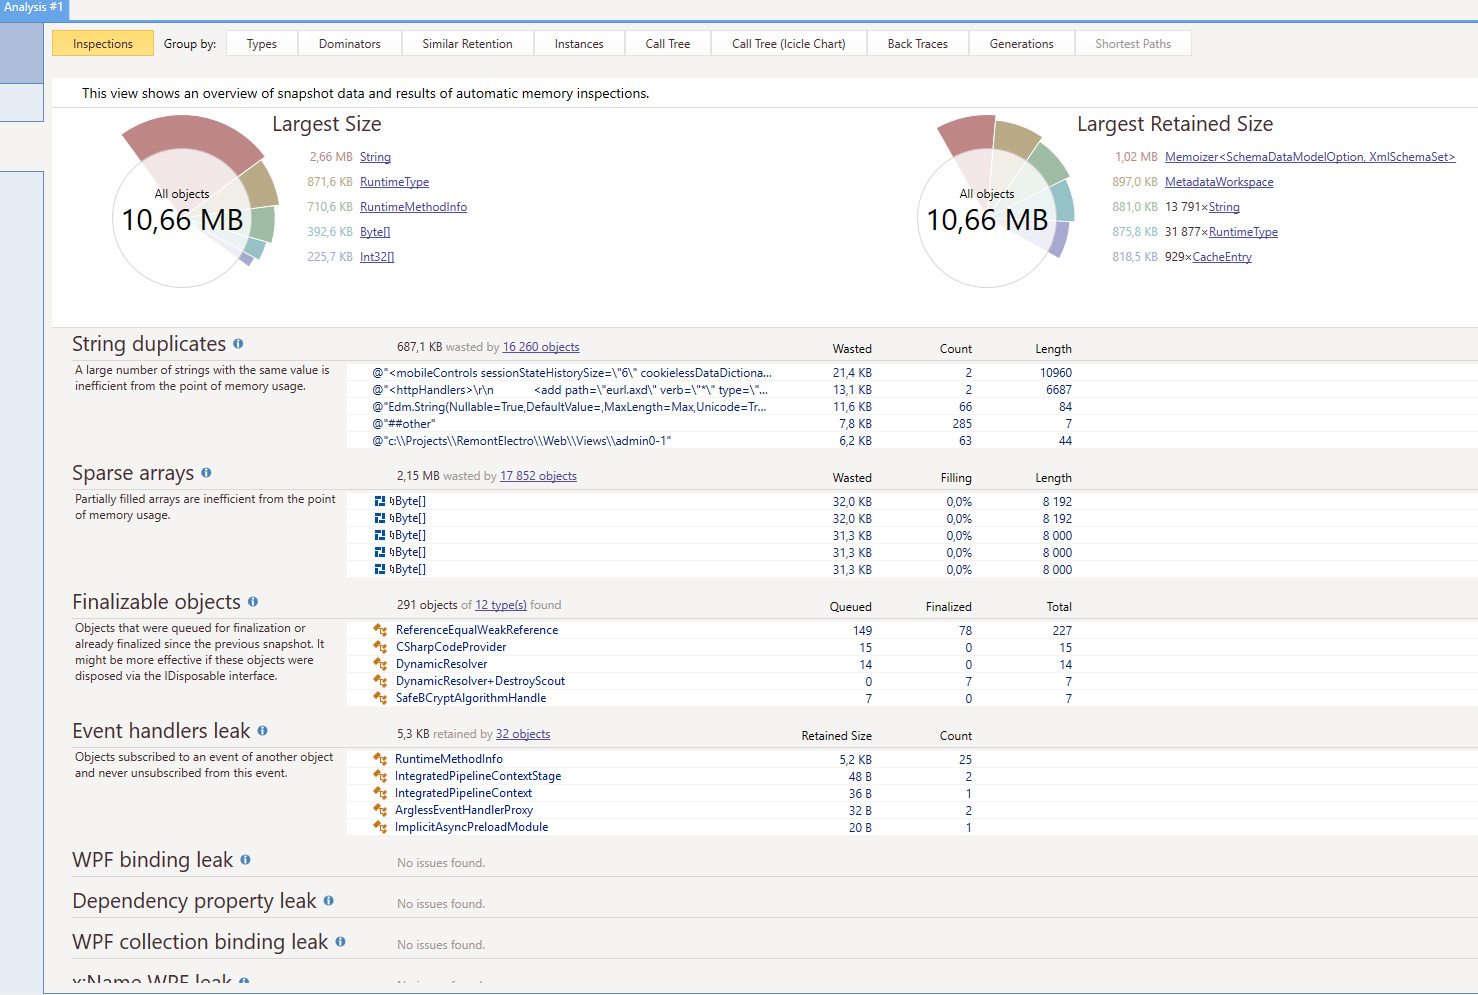
Task: Group by Types
Action: [262, 44]
